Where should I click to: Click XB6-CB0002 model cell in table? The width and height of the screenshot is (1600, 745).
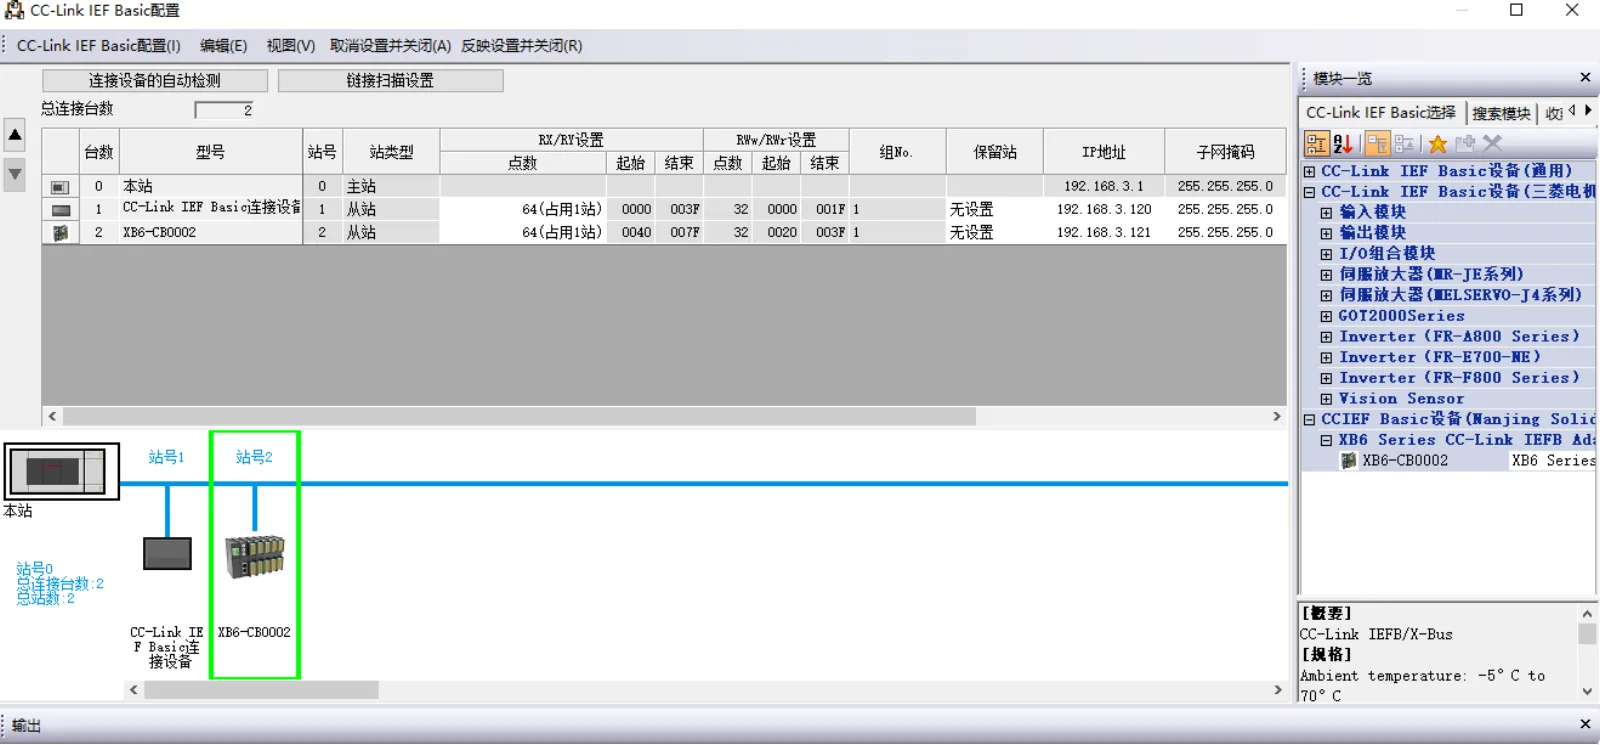pos(211,233)
